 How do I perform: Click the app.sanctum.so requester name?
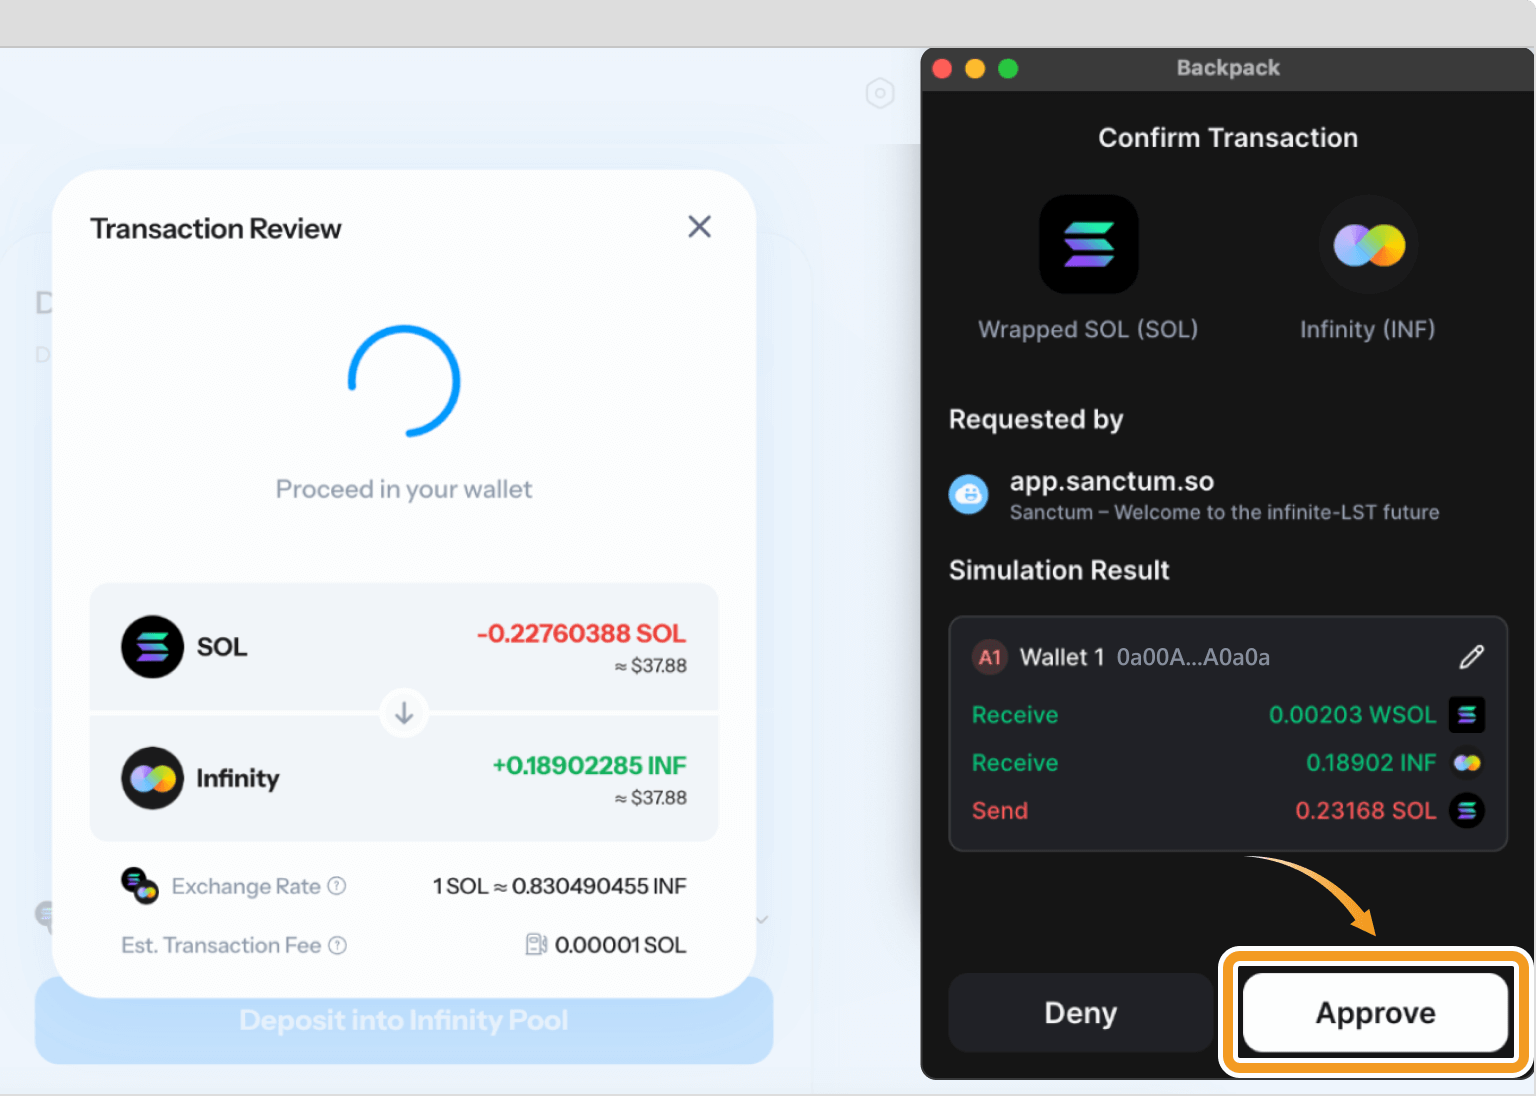coord(1112,482)
